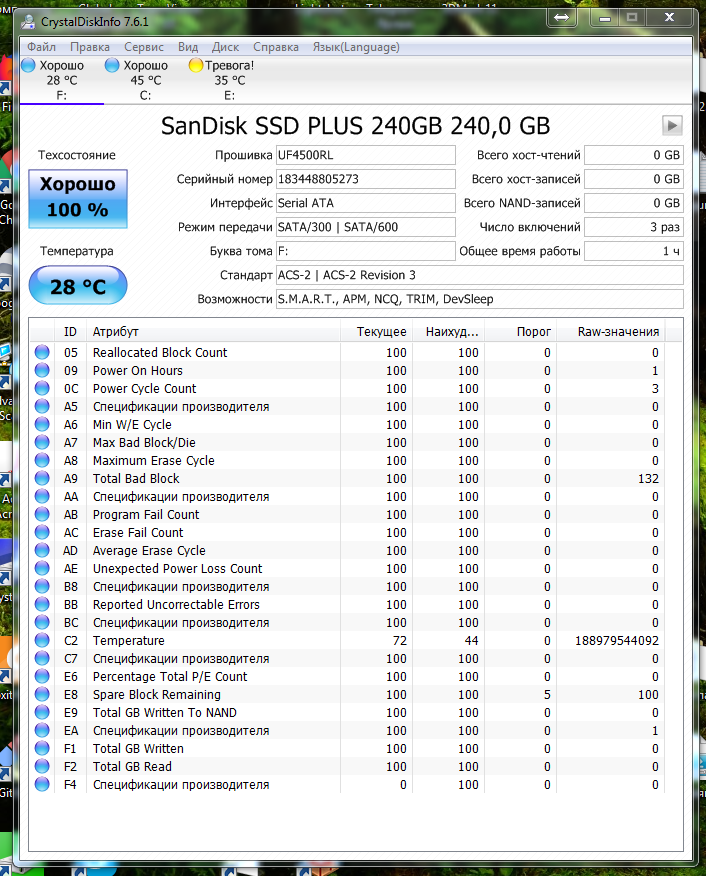
Task: Click the Атрибут column header
Action: click(x=213, y=332)
